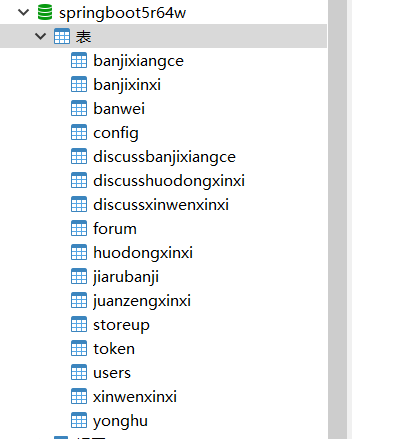Click the table icon beside yonghu

(79, 420)
